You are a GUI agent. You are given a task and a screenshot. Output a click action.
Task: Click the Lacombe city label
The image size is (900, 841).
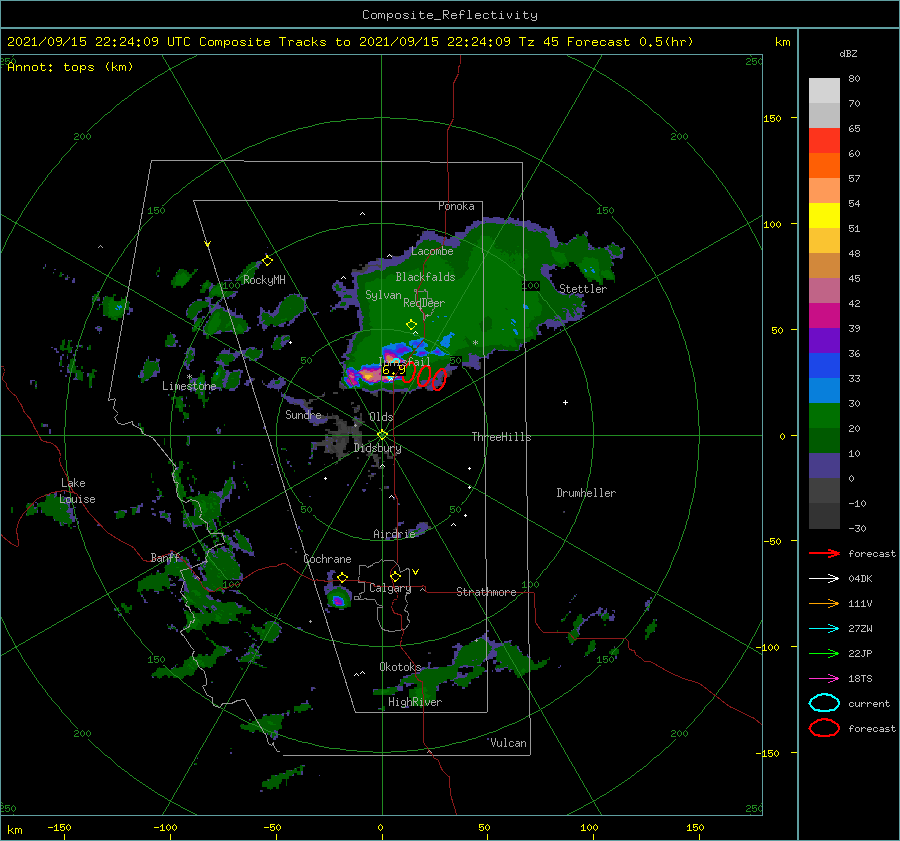(432, 251)
